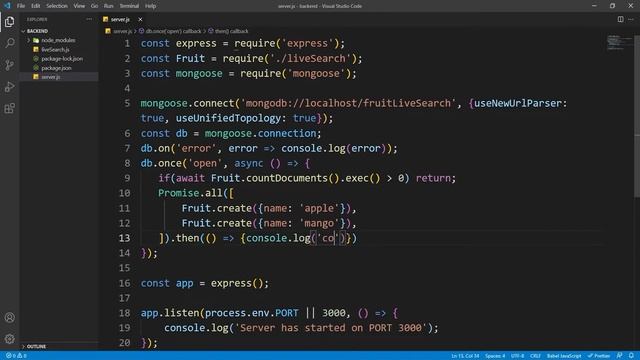
Task: Click 'express' string on line 1
Action: [x=307, y=43]
